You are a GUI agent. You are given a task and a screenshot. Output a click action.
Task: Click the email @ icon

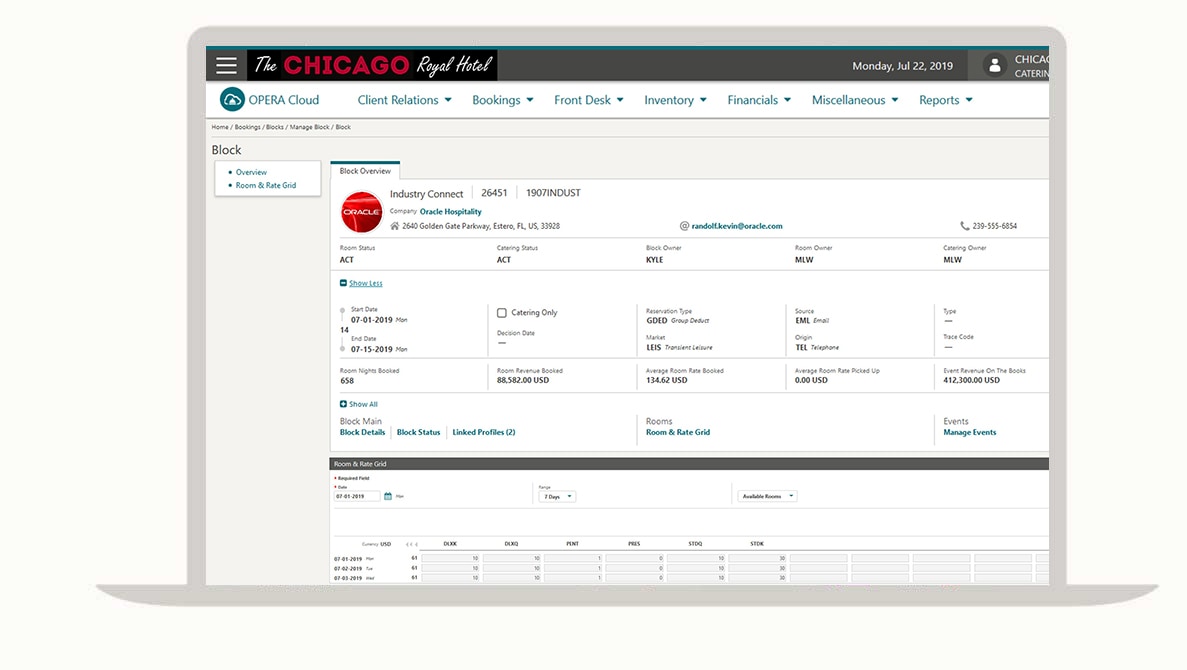pos(684,226)
